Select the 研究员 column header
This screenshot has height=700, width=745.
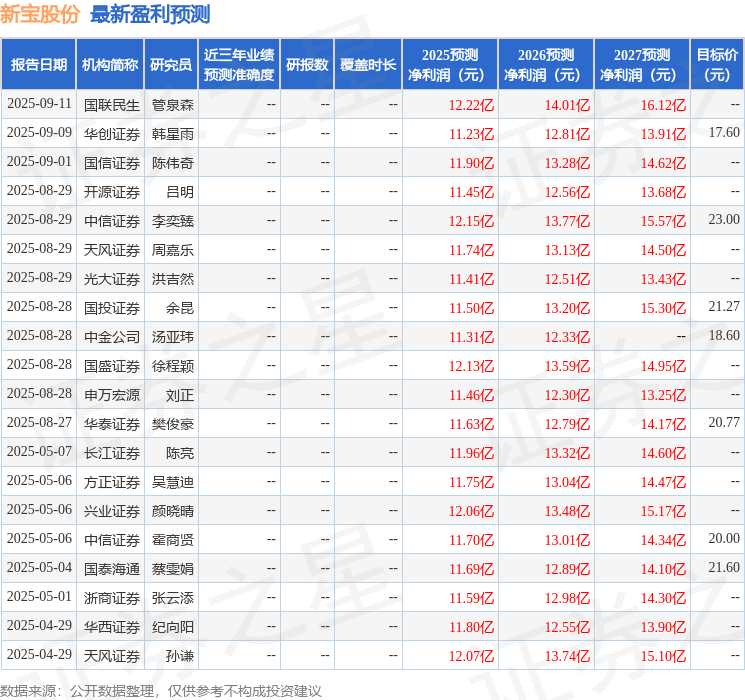point(171,65)
